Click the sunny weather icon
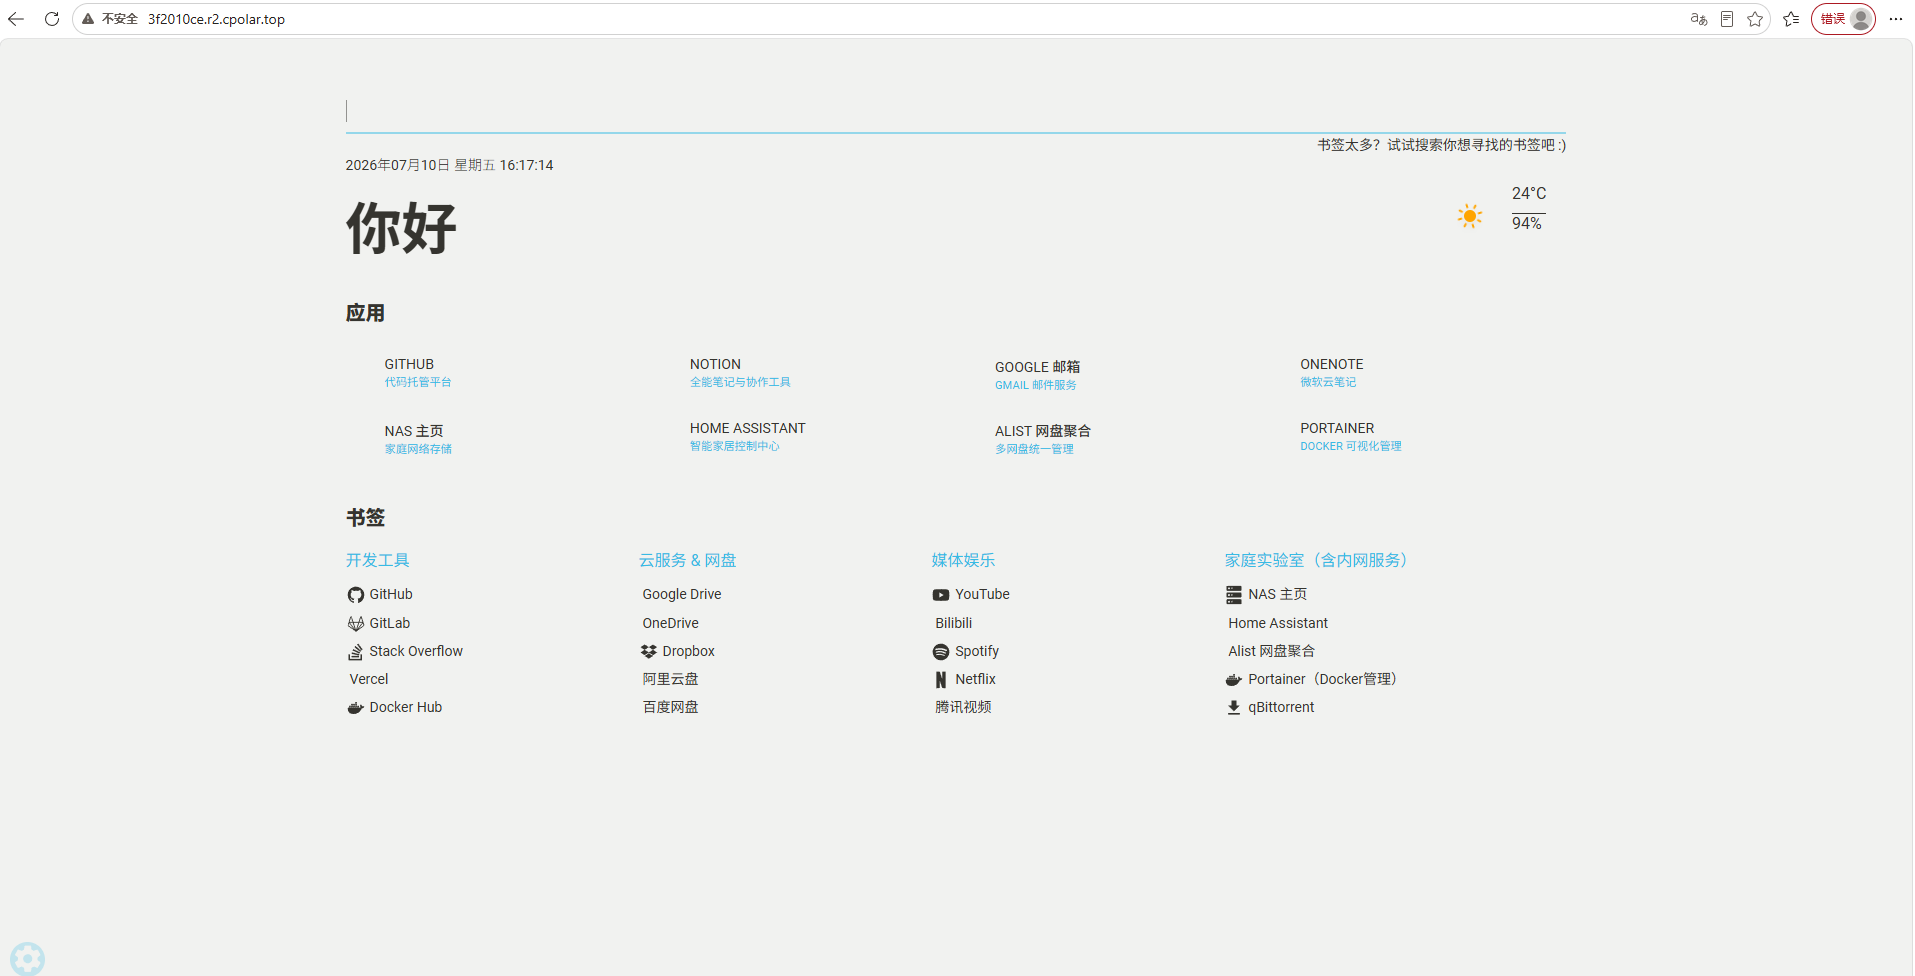Screen dimensions: 1915x976 tap(1469, 216)
